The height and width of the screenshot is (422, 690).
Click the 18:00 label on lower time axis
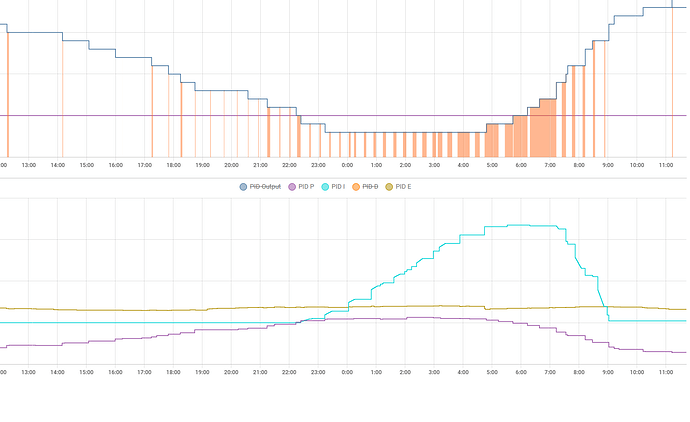coord(173,372)
